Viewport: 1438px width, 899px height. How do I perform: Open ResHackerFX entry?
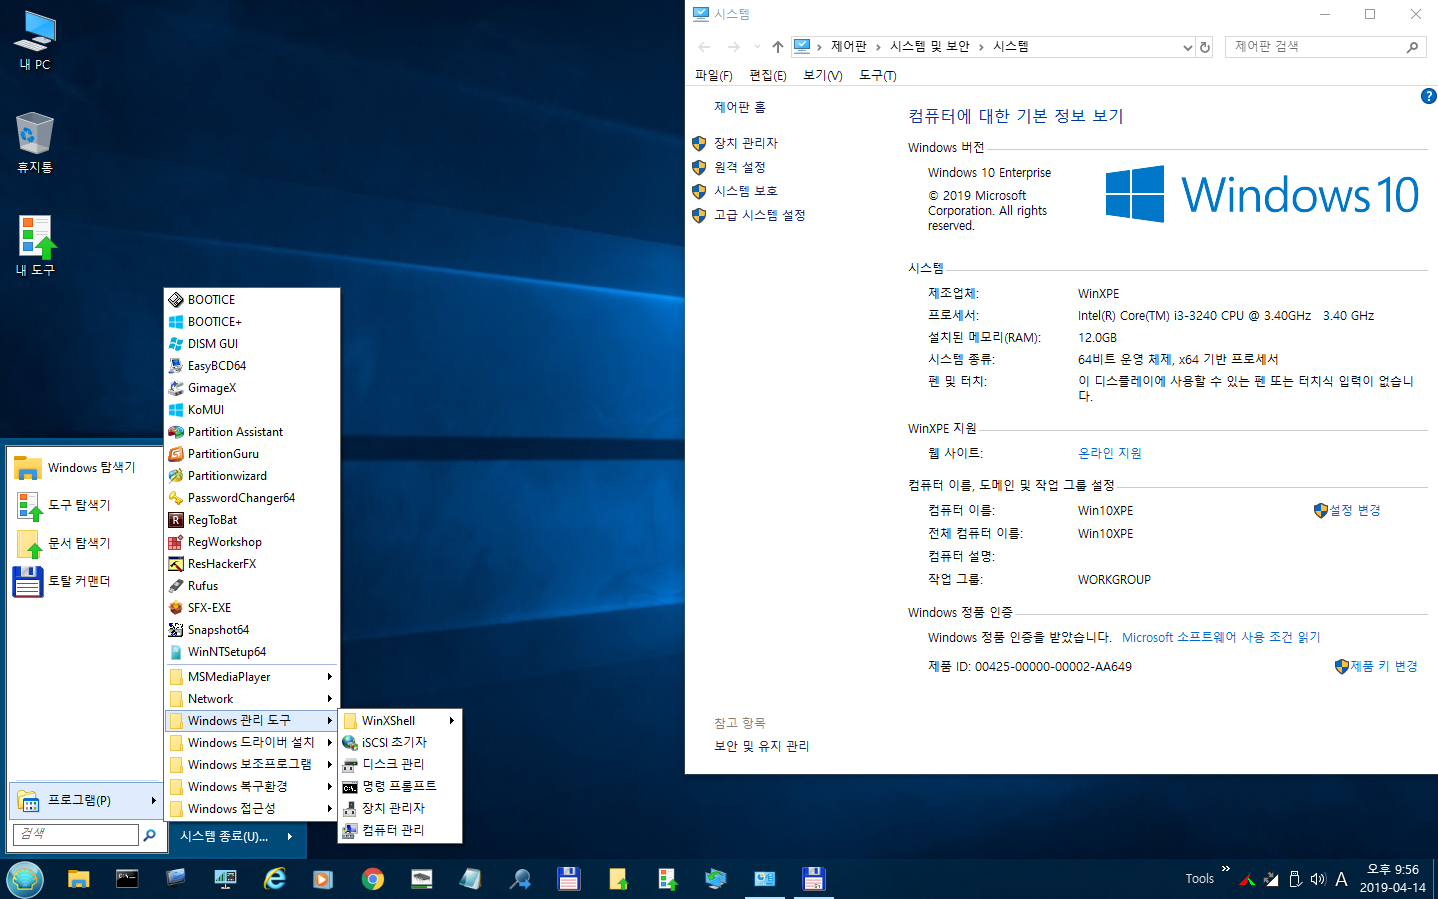click(x=252, y=563)
